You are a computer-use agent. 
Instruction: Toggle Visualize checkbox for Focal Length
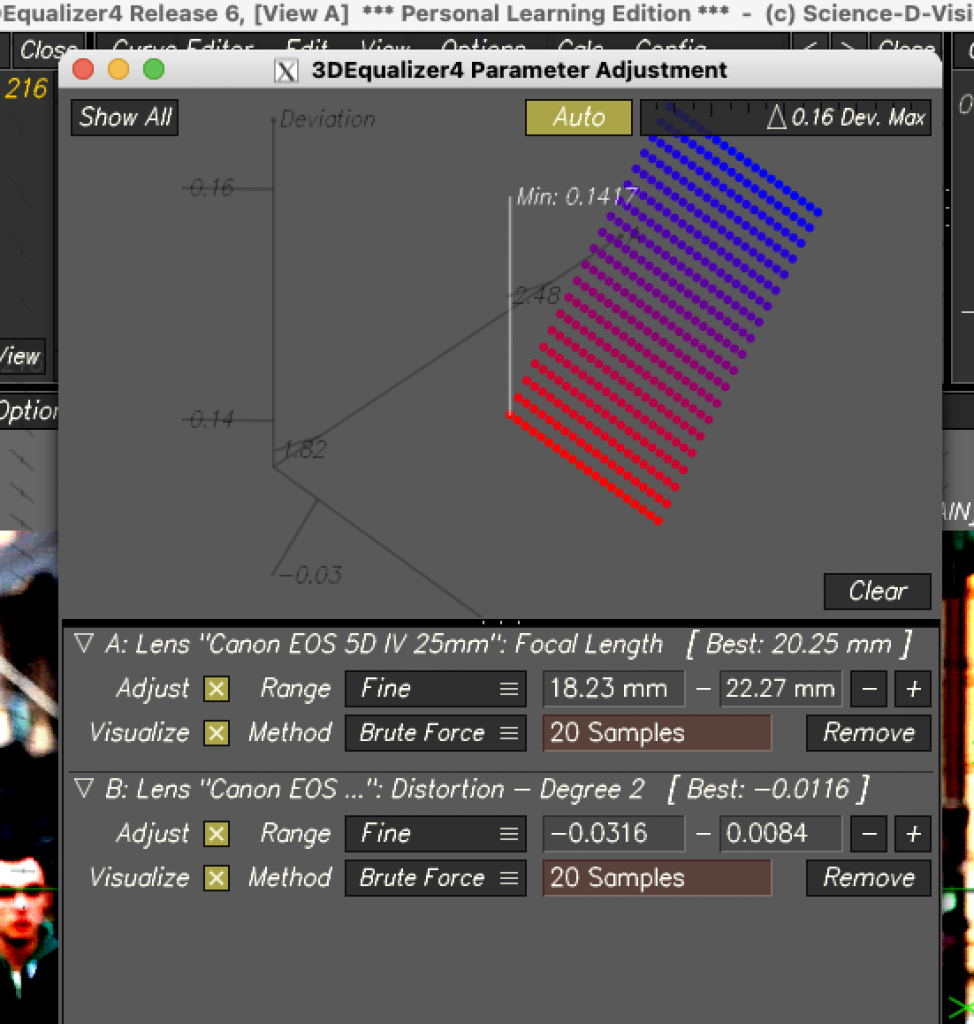[x=216, y=733]
